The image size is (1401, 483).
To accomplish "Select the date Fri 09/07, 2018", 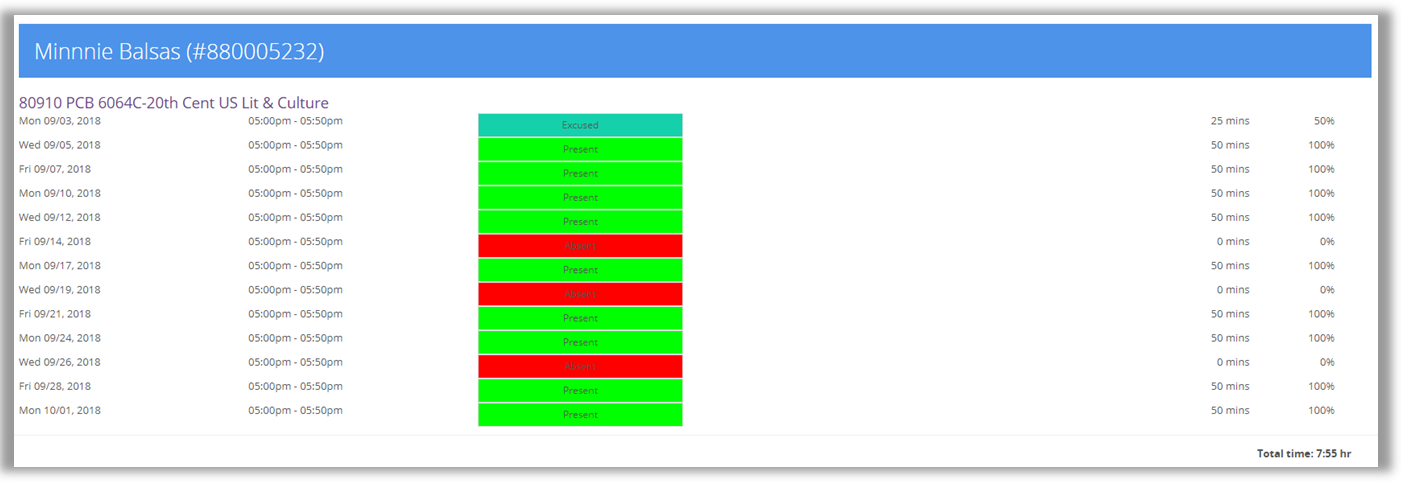I will pyautogui.click(x=55, y=169).
